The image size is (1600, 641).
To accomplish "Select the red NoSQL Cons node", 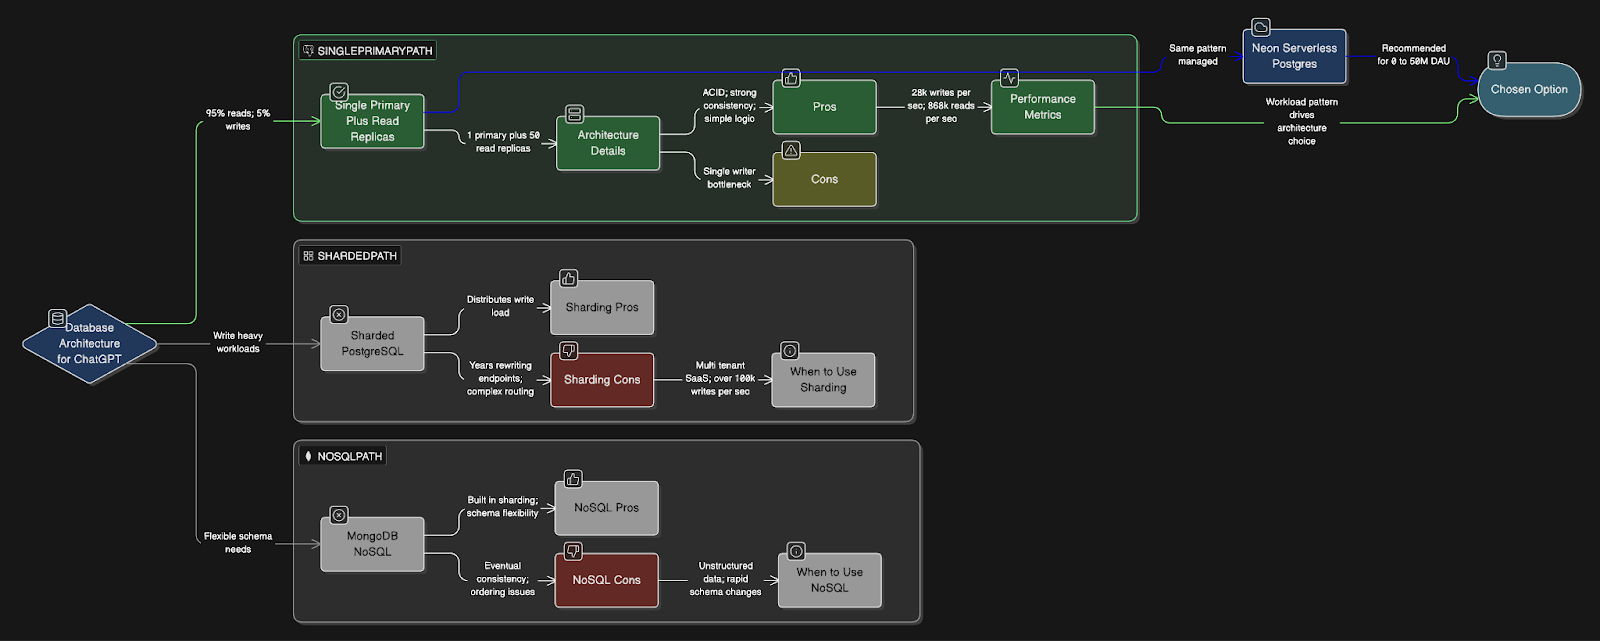I will tap(606, 580).
